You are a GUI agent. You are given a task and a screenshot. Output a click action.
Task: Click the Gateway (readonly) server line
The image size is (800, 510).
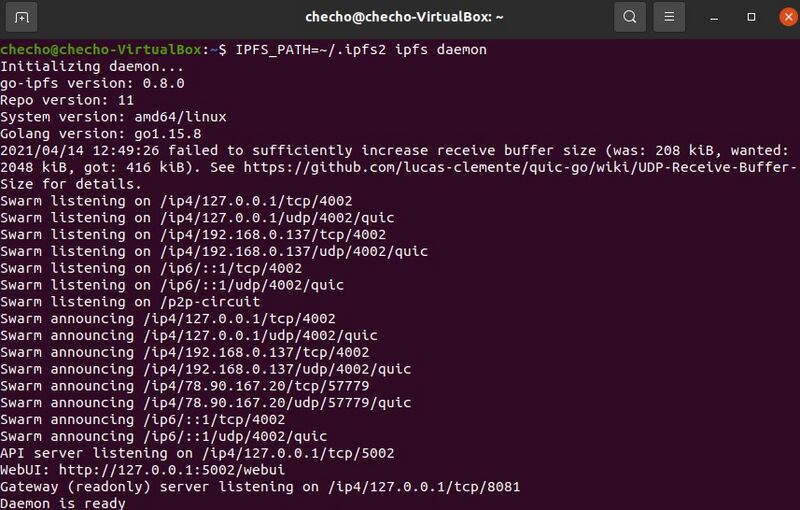click(x=260, y=487)
